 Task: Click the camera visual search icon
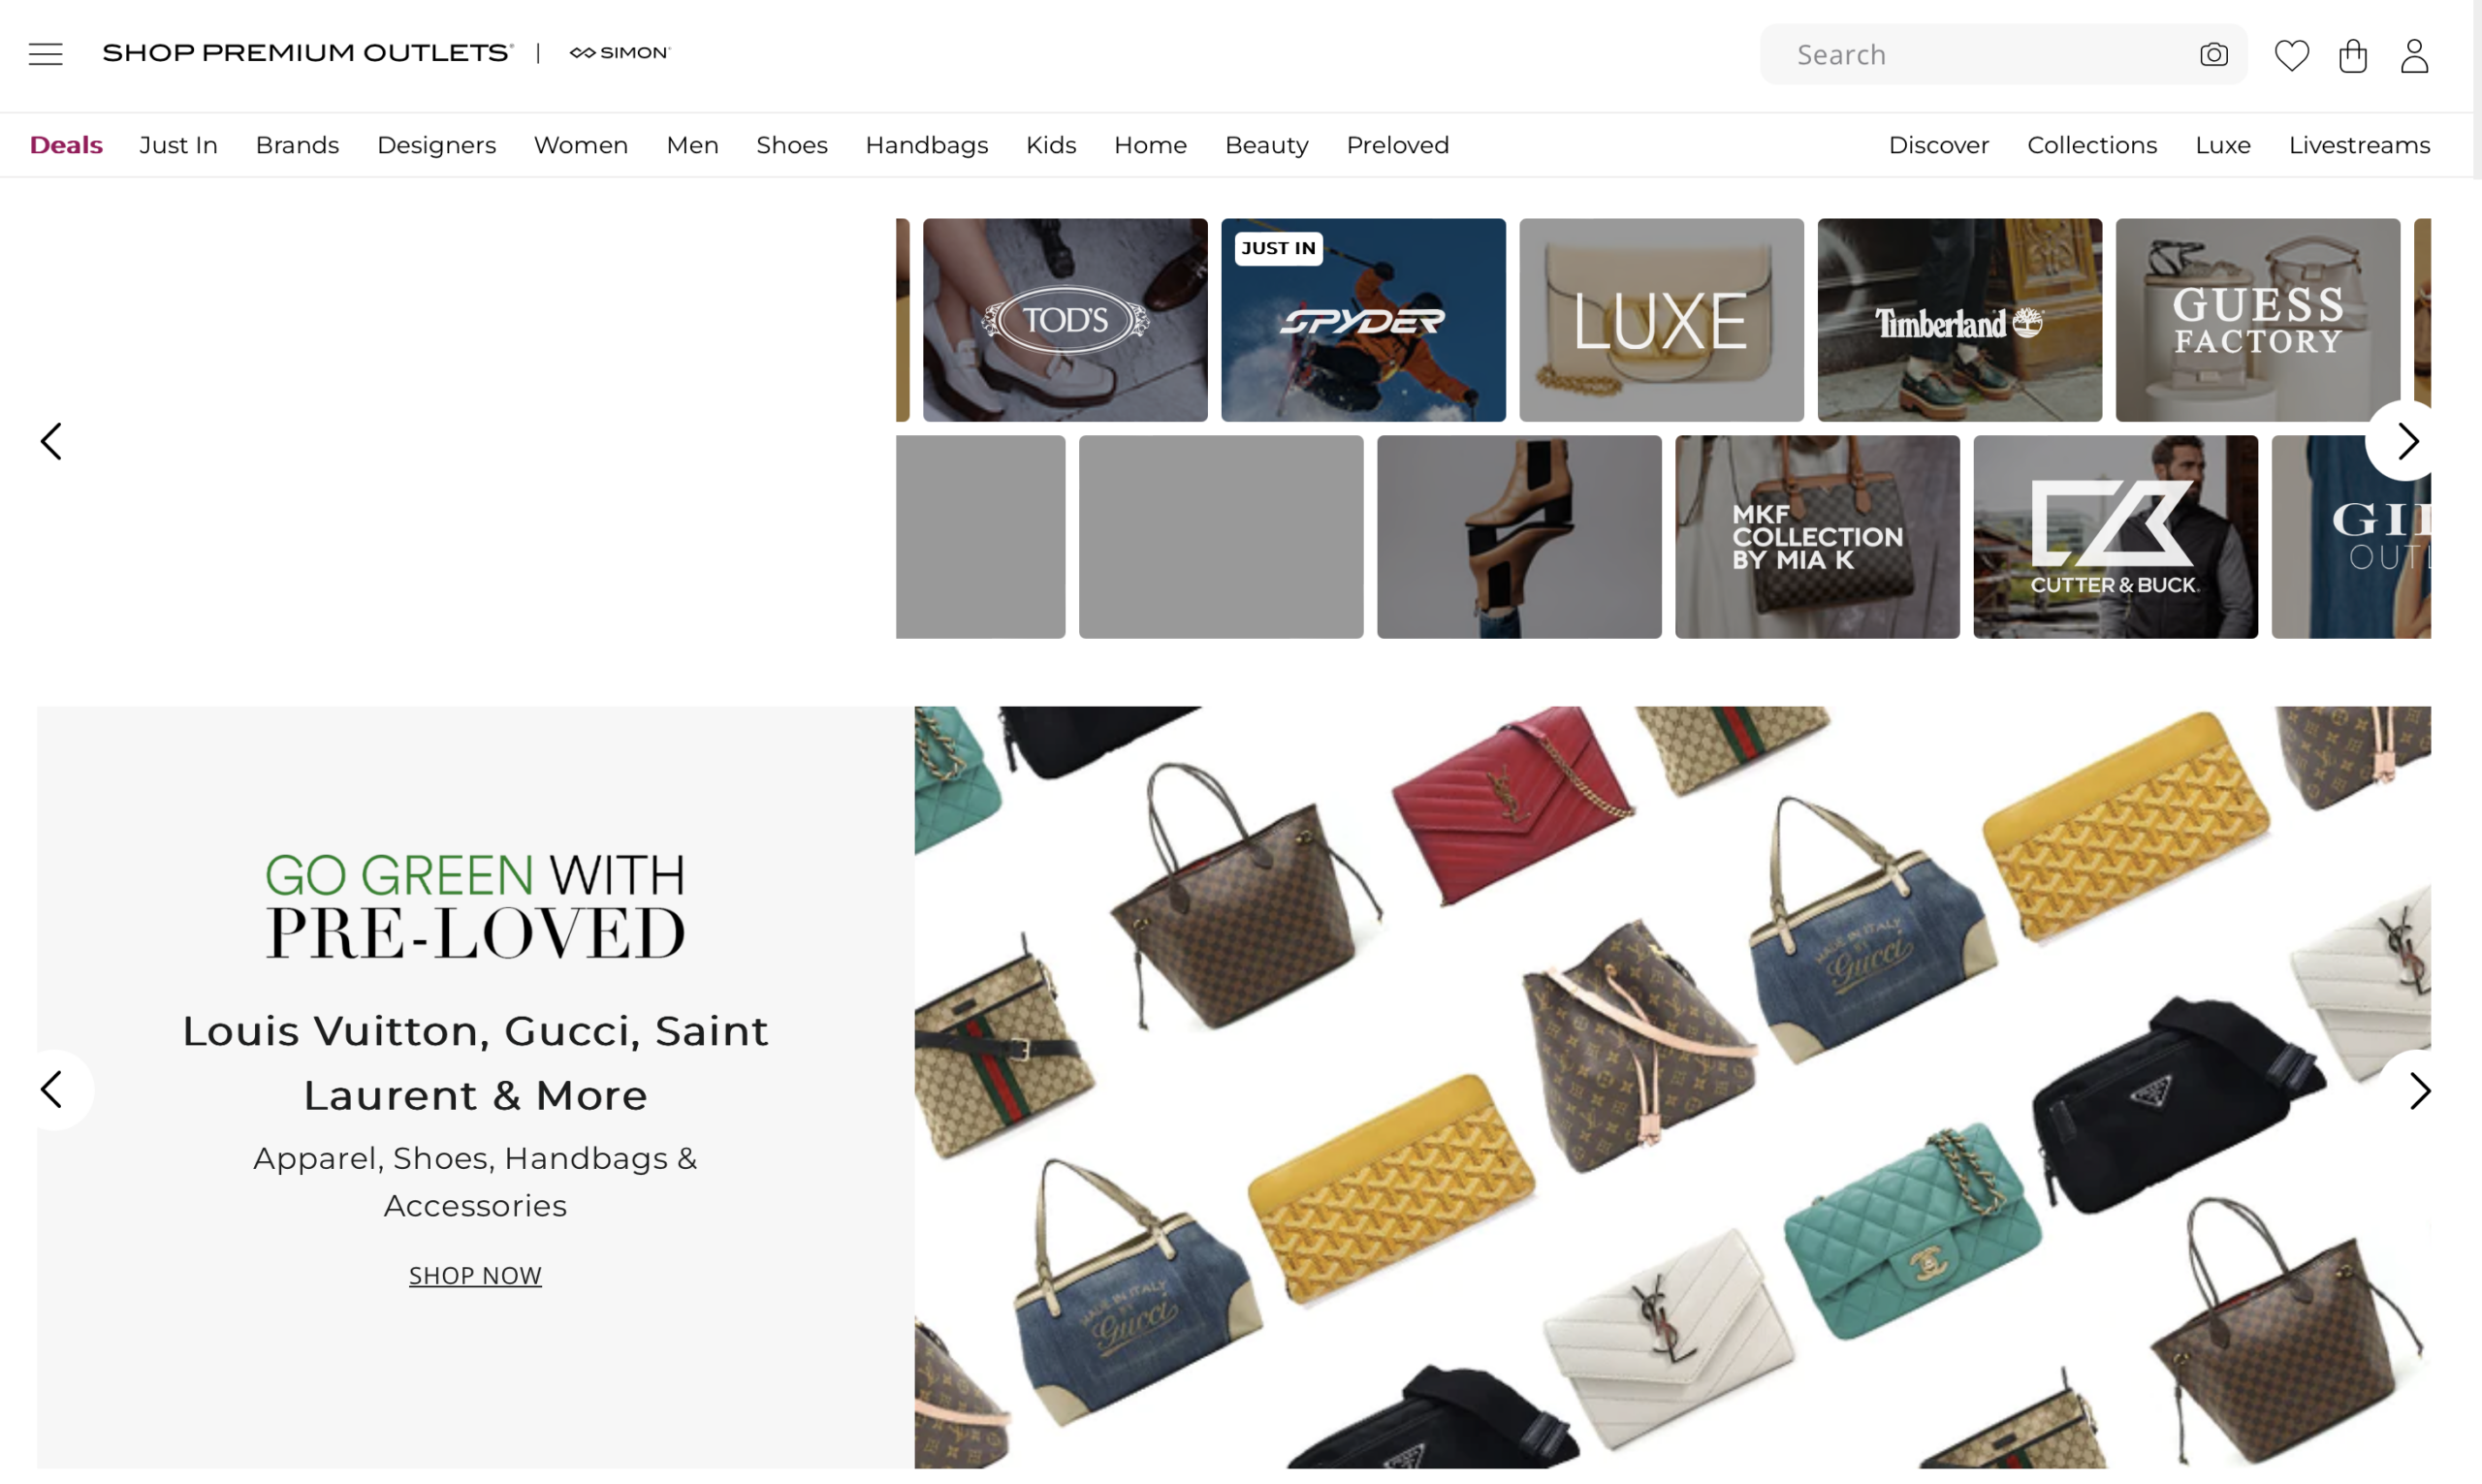(x=2214, y=54)
